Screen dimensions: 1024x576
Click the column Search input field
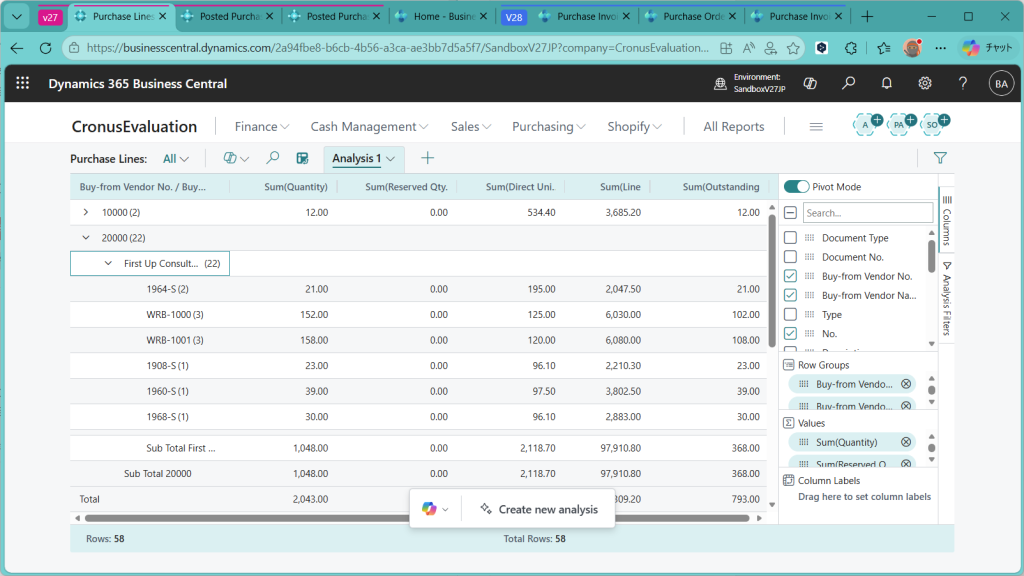[x=867, y=213]
